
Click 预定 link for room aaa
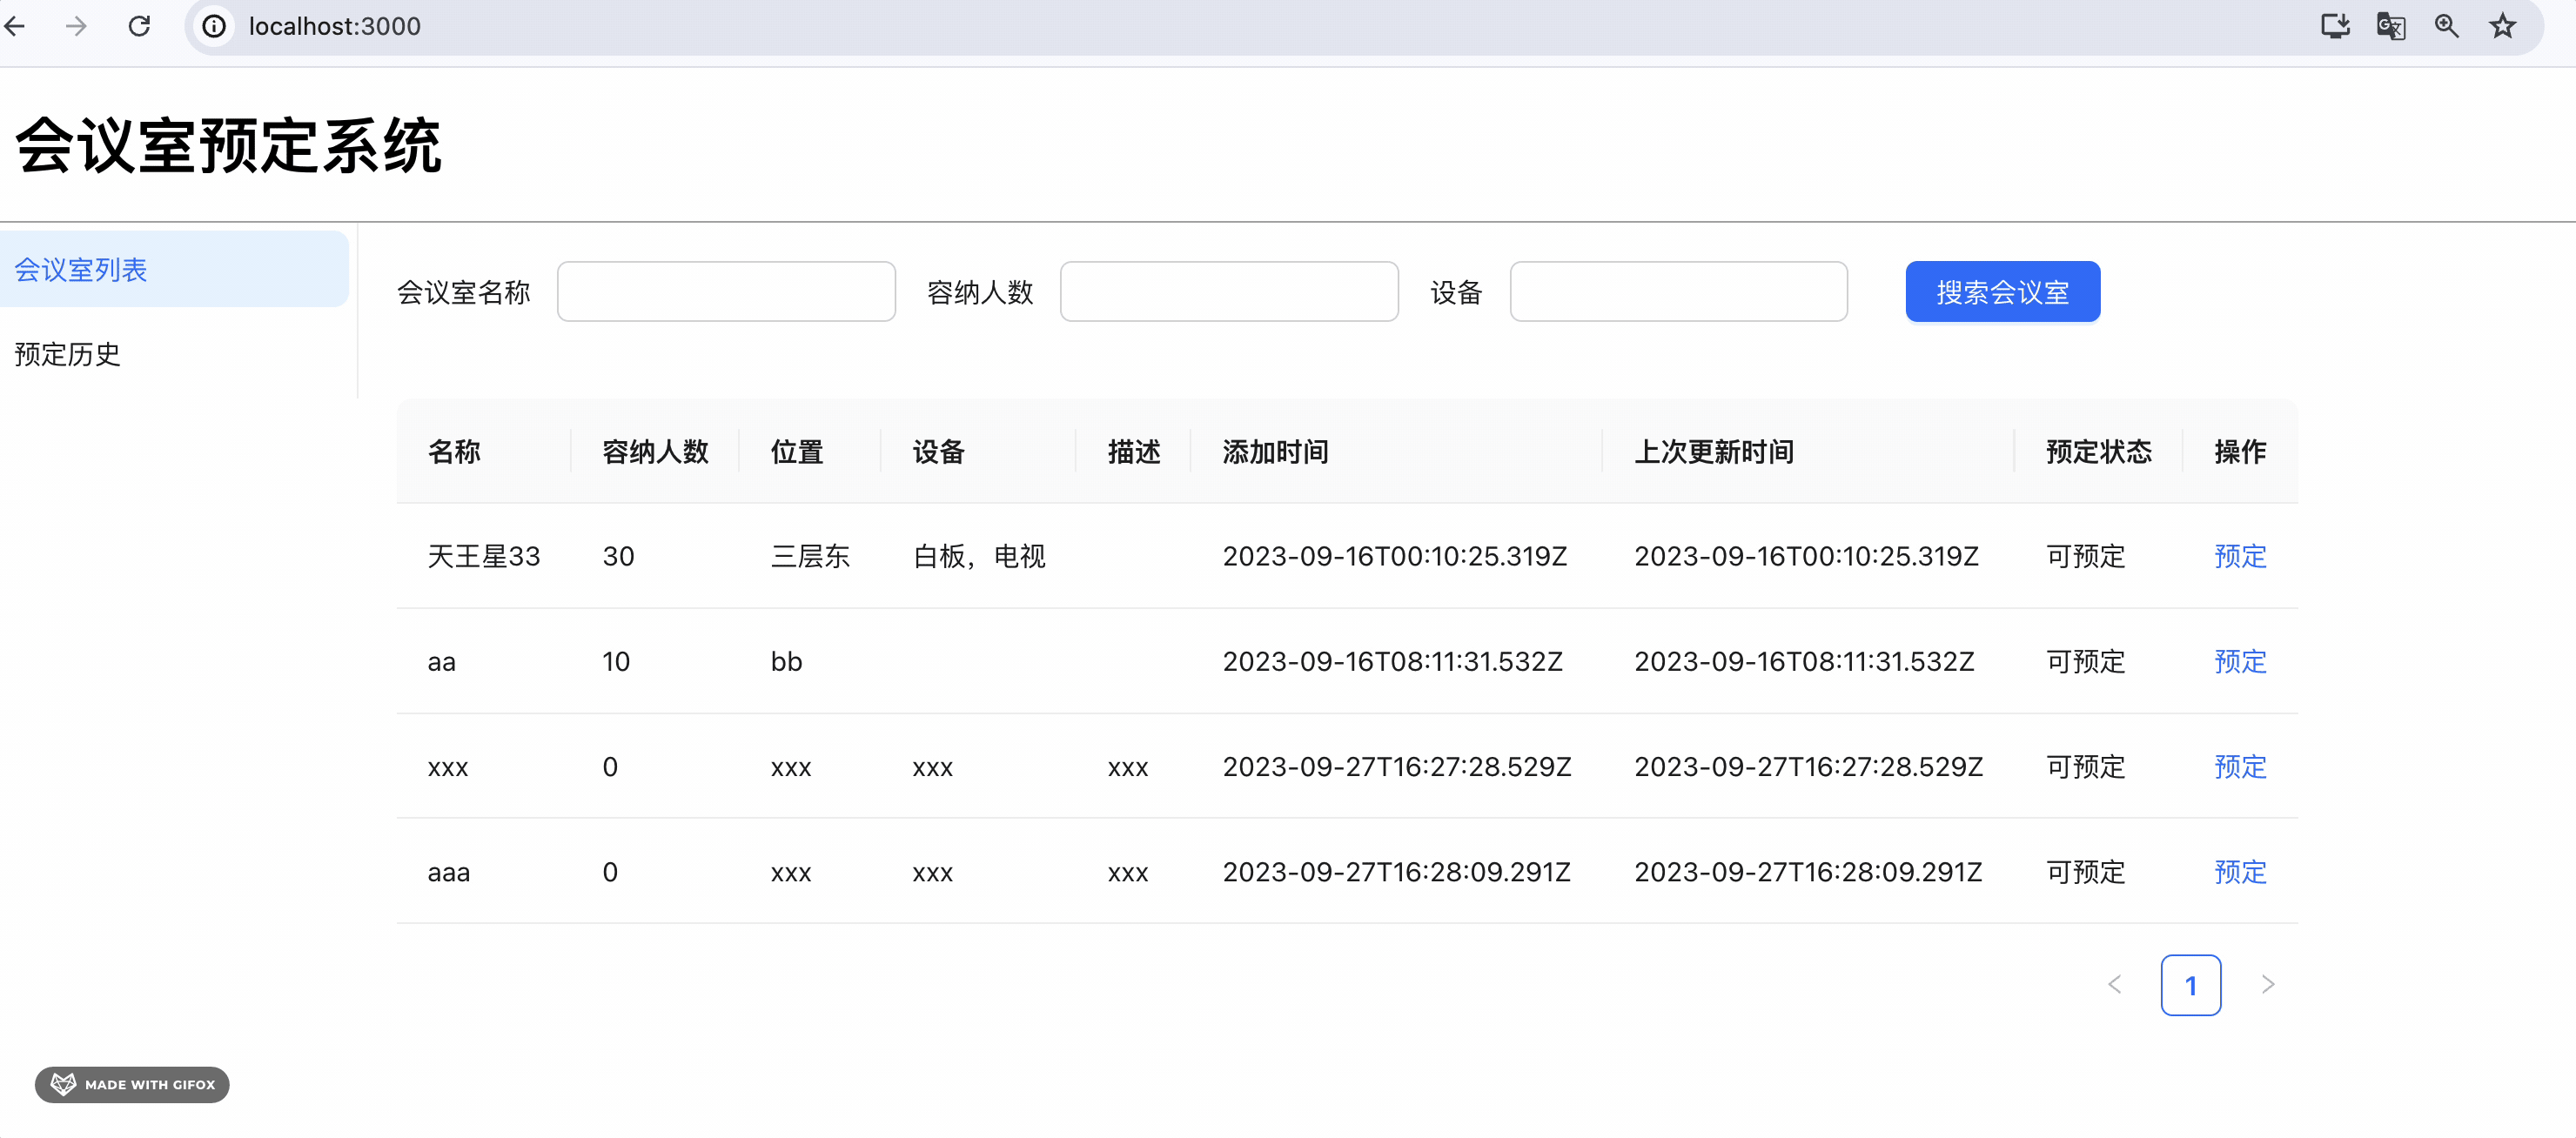coord(2239,872)
